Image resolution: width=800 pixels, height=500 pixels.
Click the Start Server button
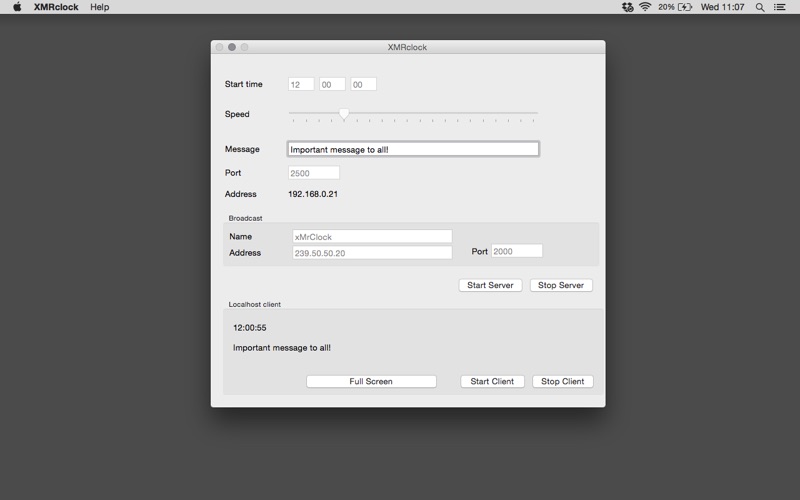490,285
